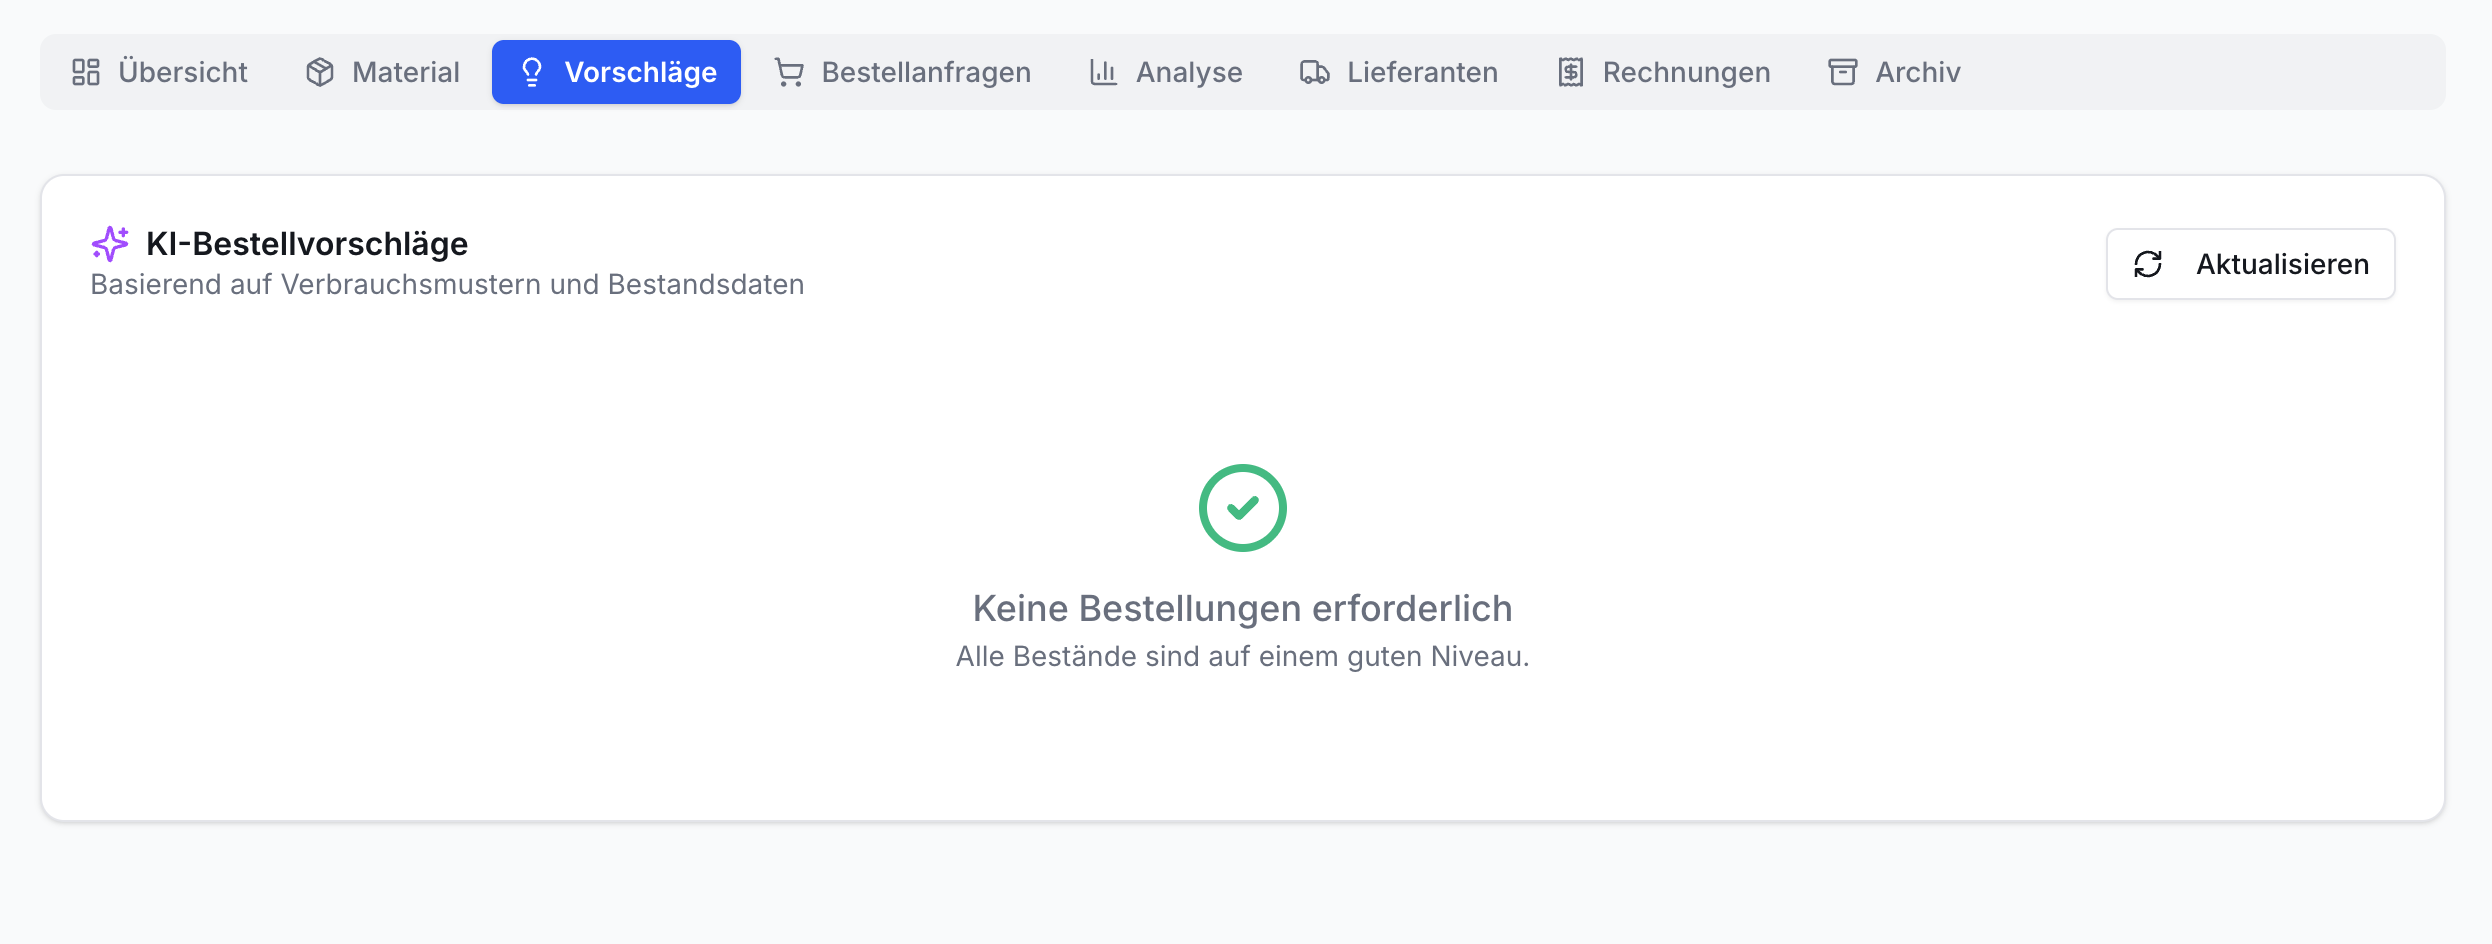This screenshot has height=944, width=2492.
Task: Switch to the Material tab
Action: point(382,72)
